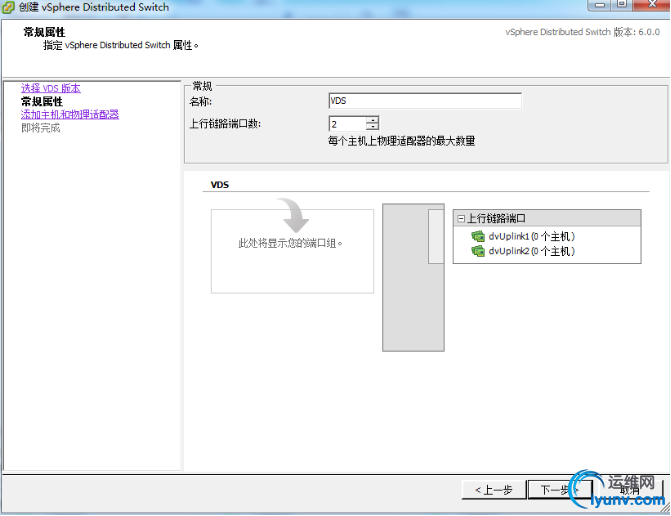Go to 添加主机和物理适配器 step
This screenshot has width=671, height=516.
(70, 114)
